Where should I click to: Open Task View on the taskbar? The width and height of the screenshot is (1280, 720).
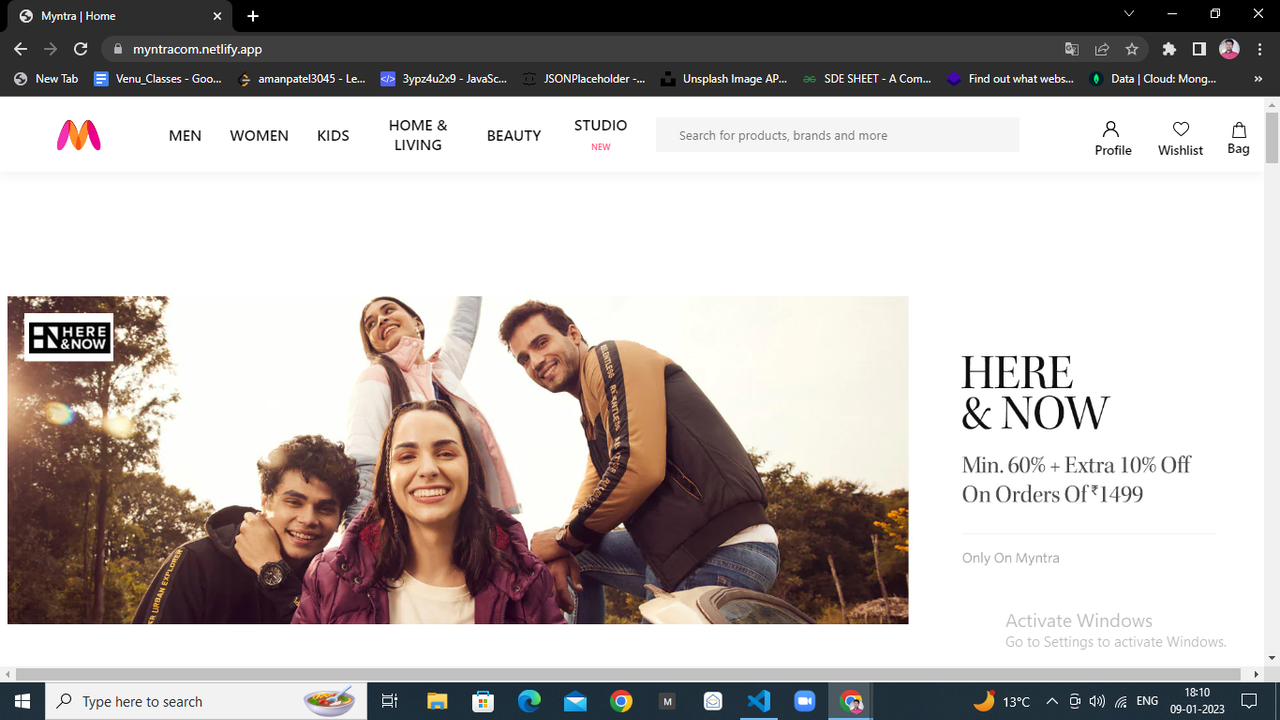tap(390, 701)
